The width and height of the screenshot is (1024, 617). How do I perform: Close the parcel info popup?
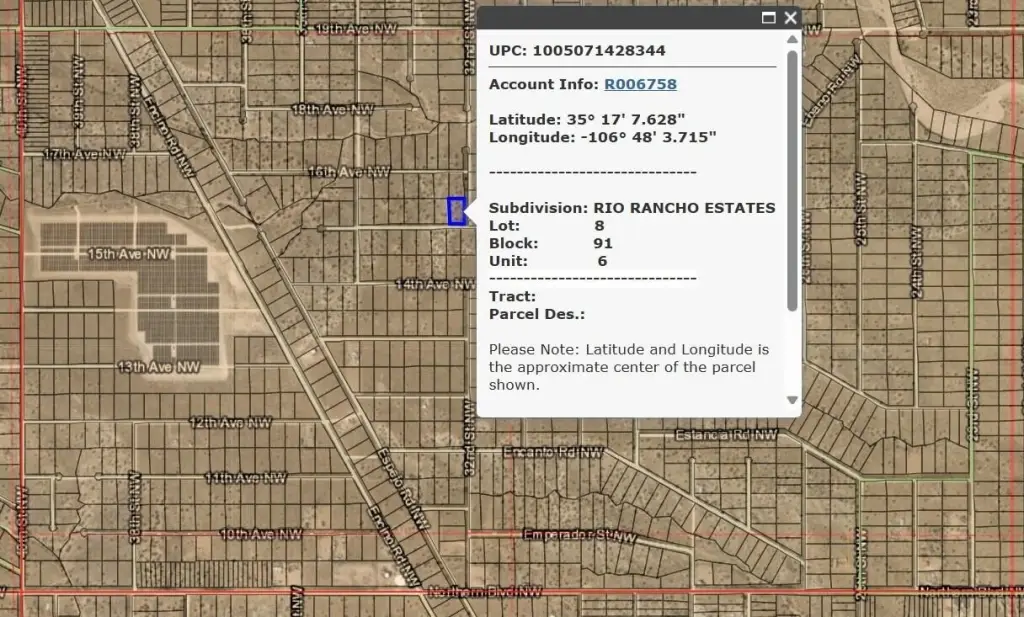[791, 18]
